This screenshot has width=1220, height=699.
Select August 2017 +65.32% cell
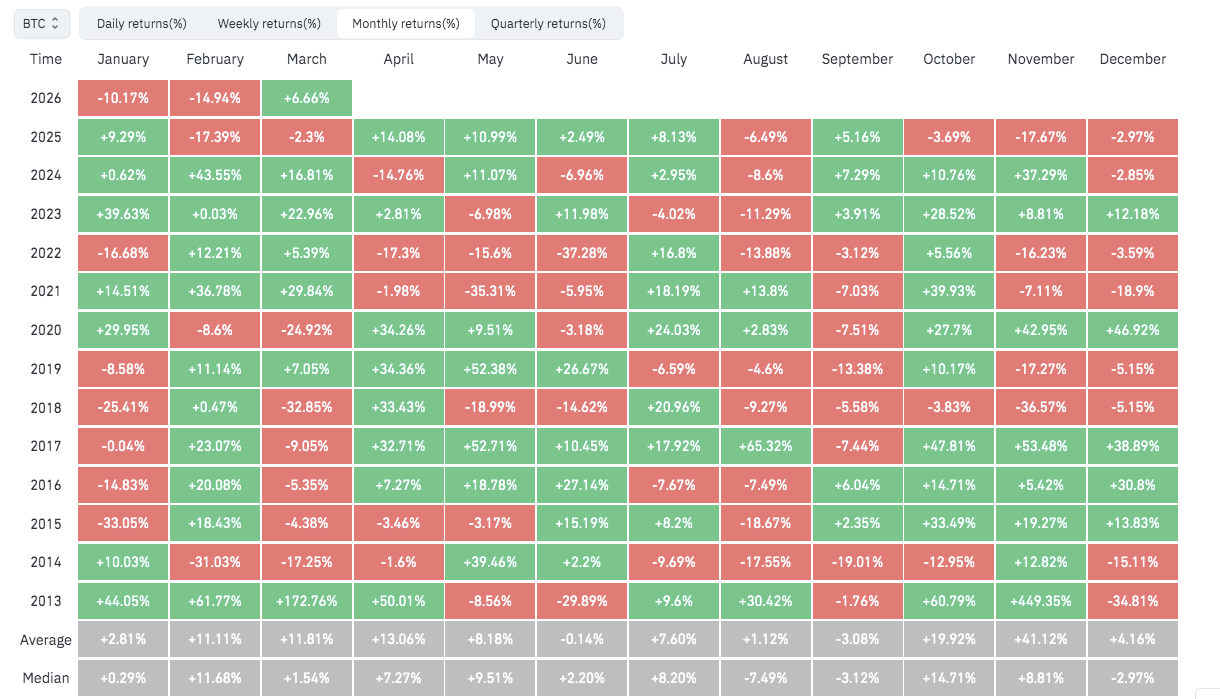766,446
